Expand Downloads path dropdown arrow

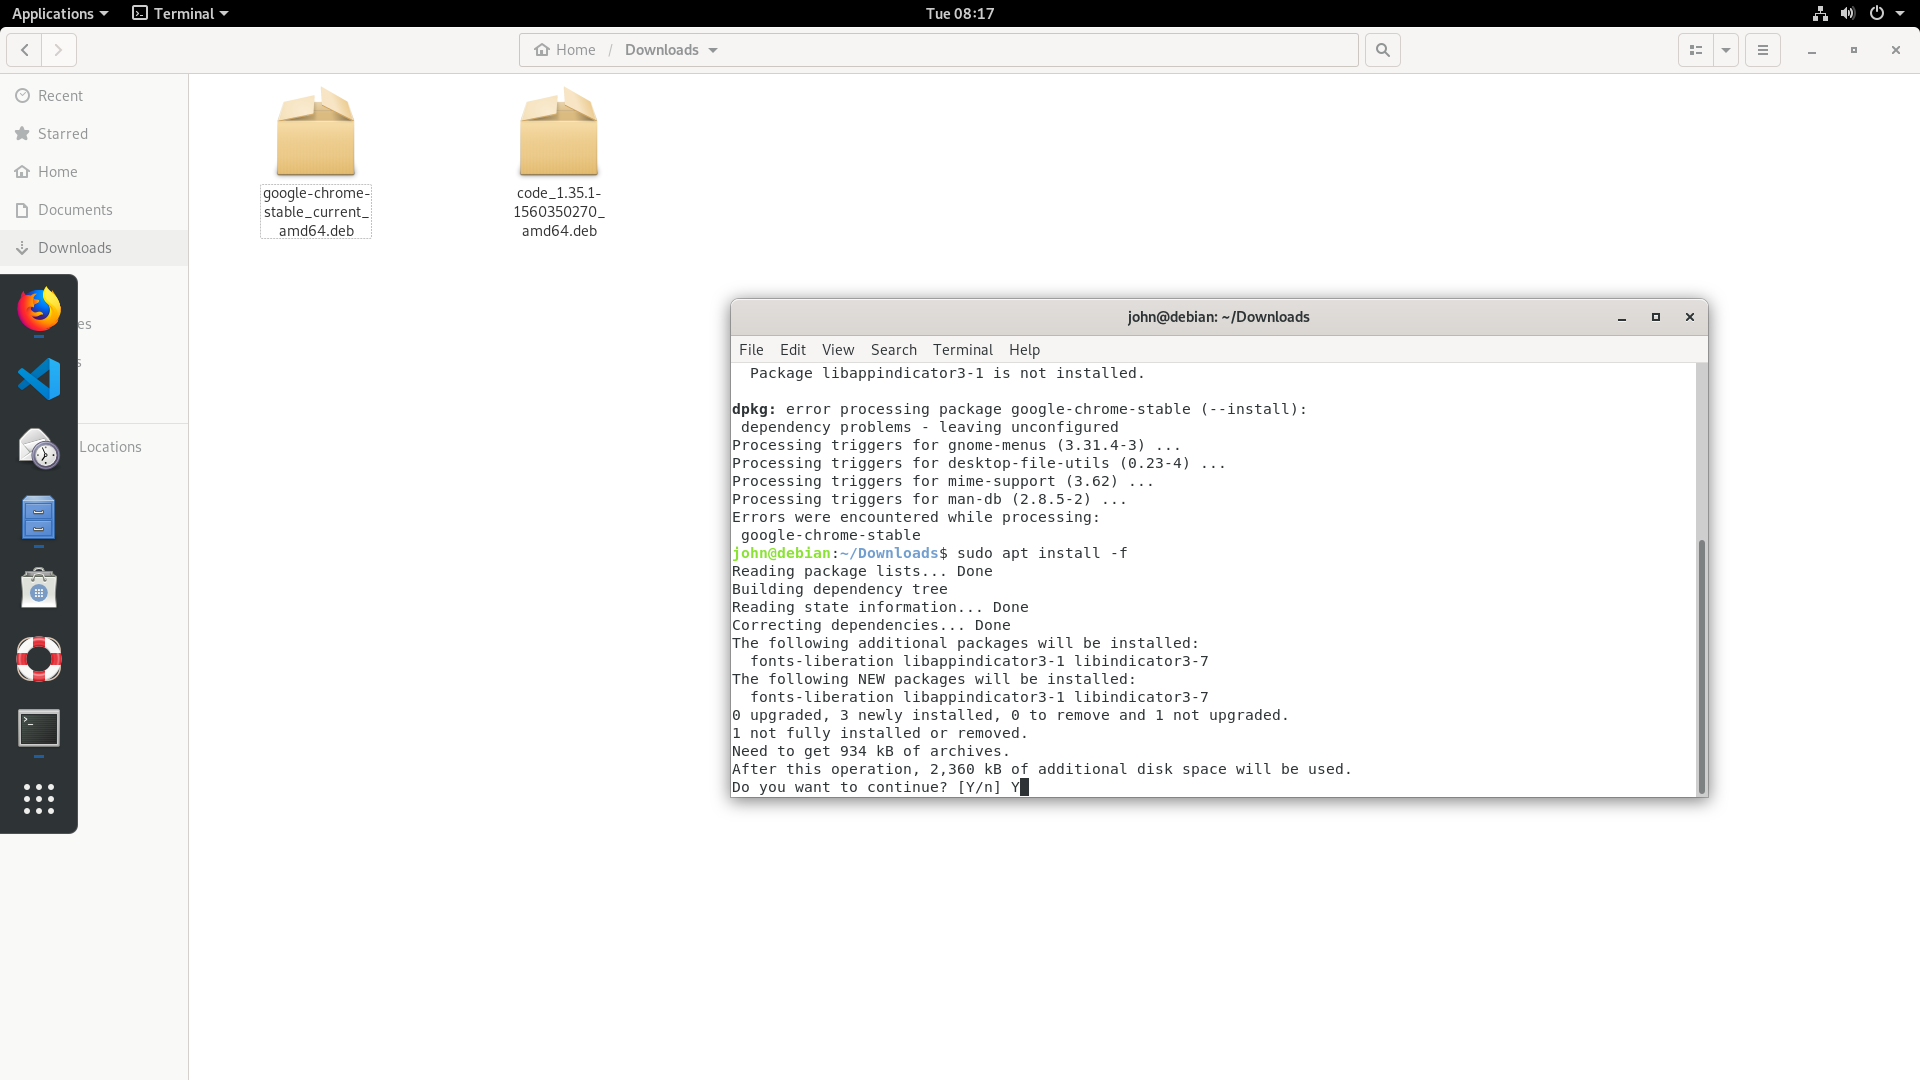tap(713, 50)
